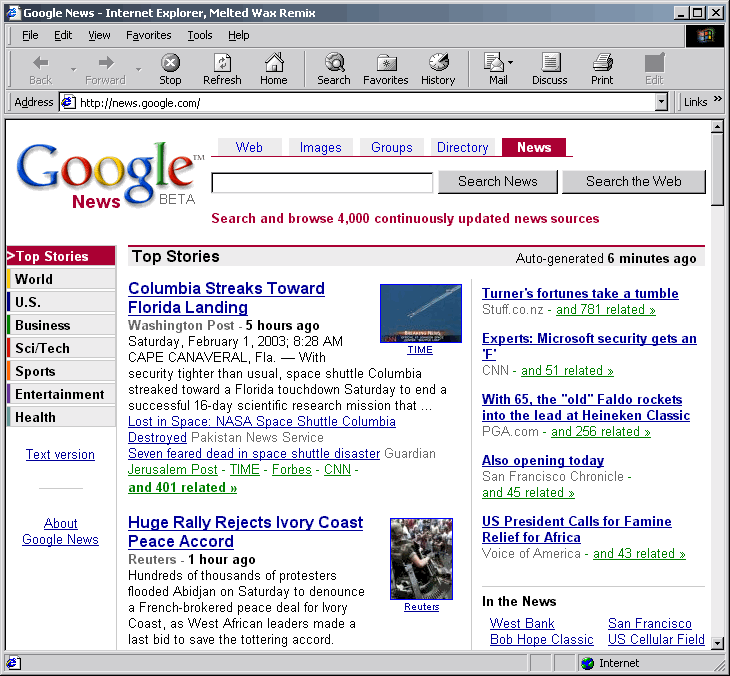730x676 pixels.
Task: Select U.S. in the section sidebar
Action: click(61, 302)
